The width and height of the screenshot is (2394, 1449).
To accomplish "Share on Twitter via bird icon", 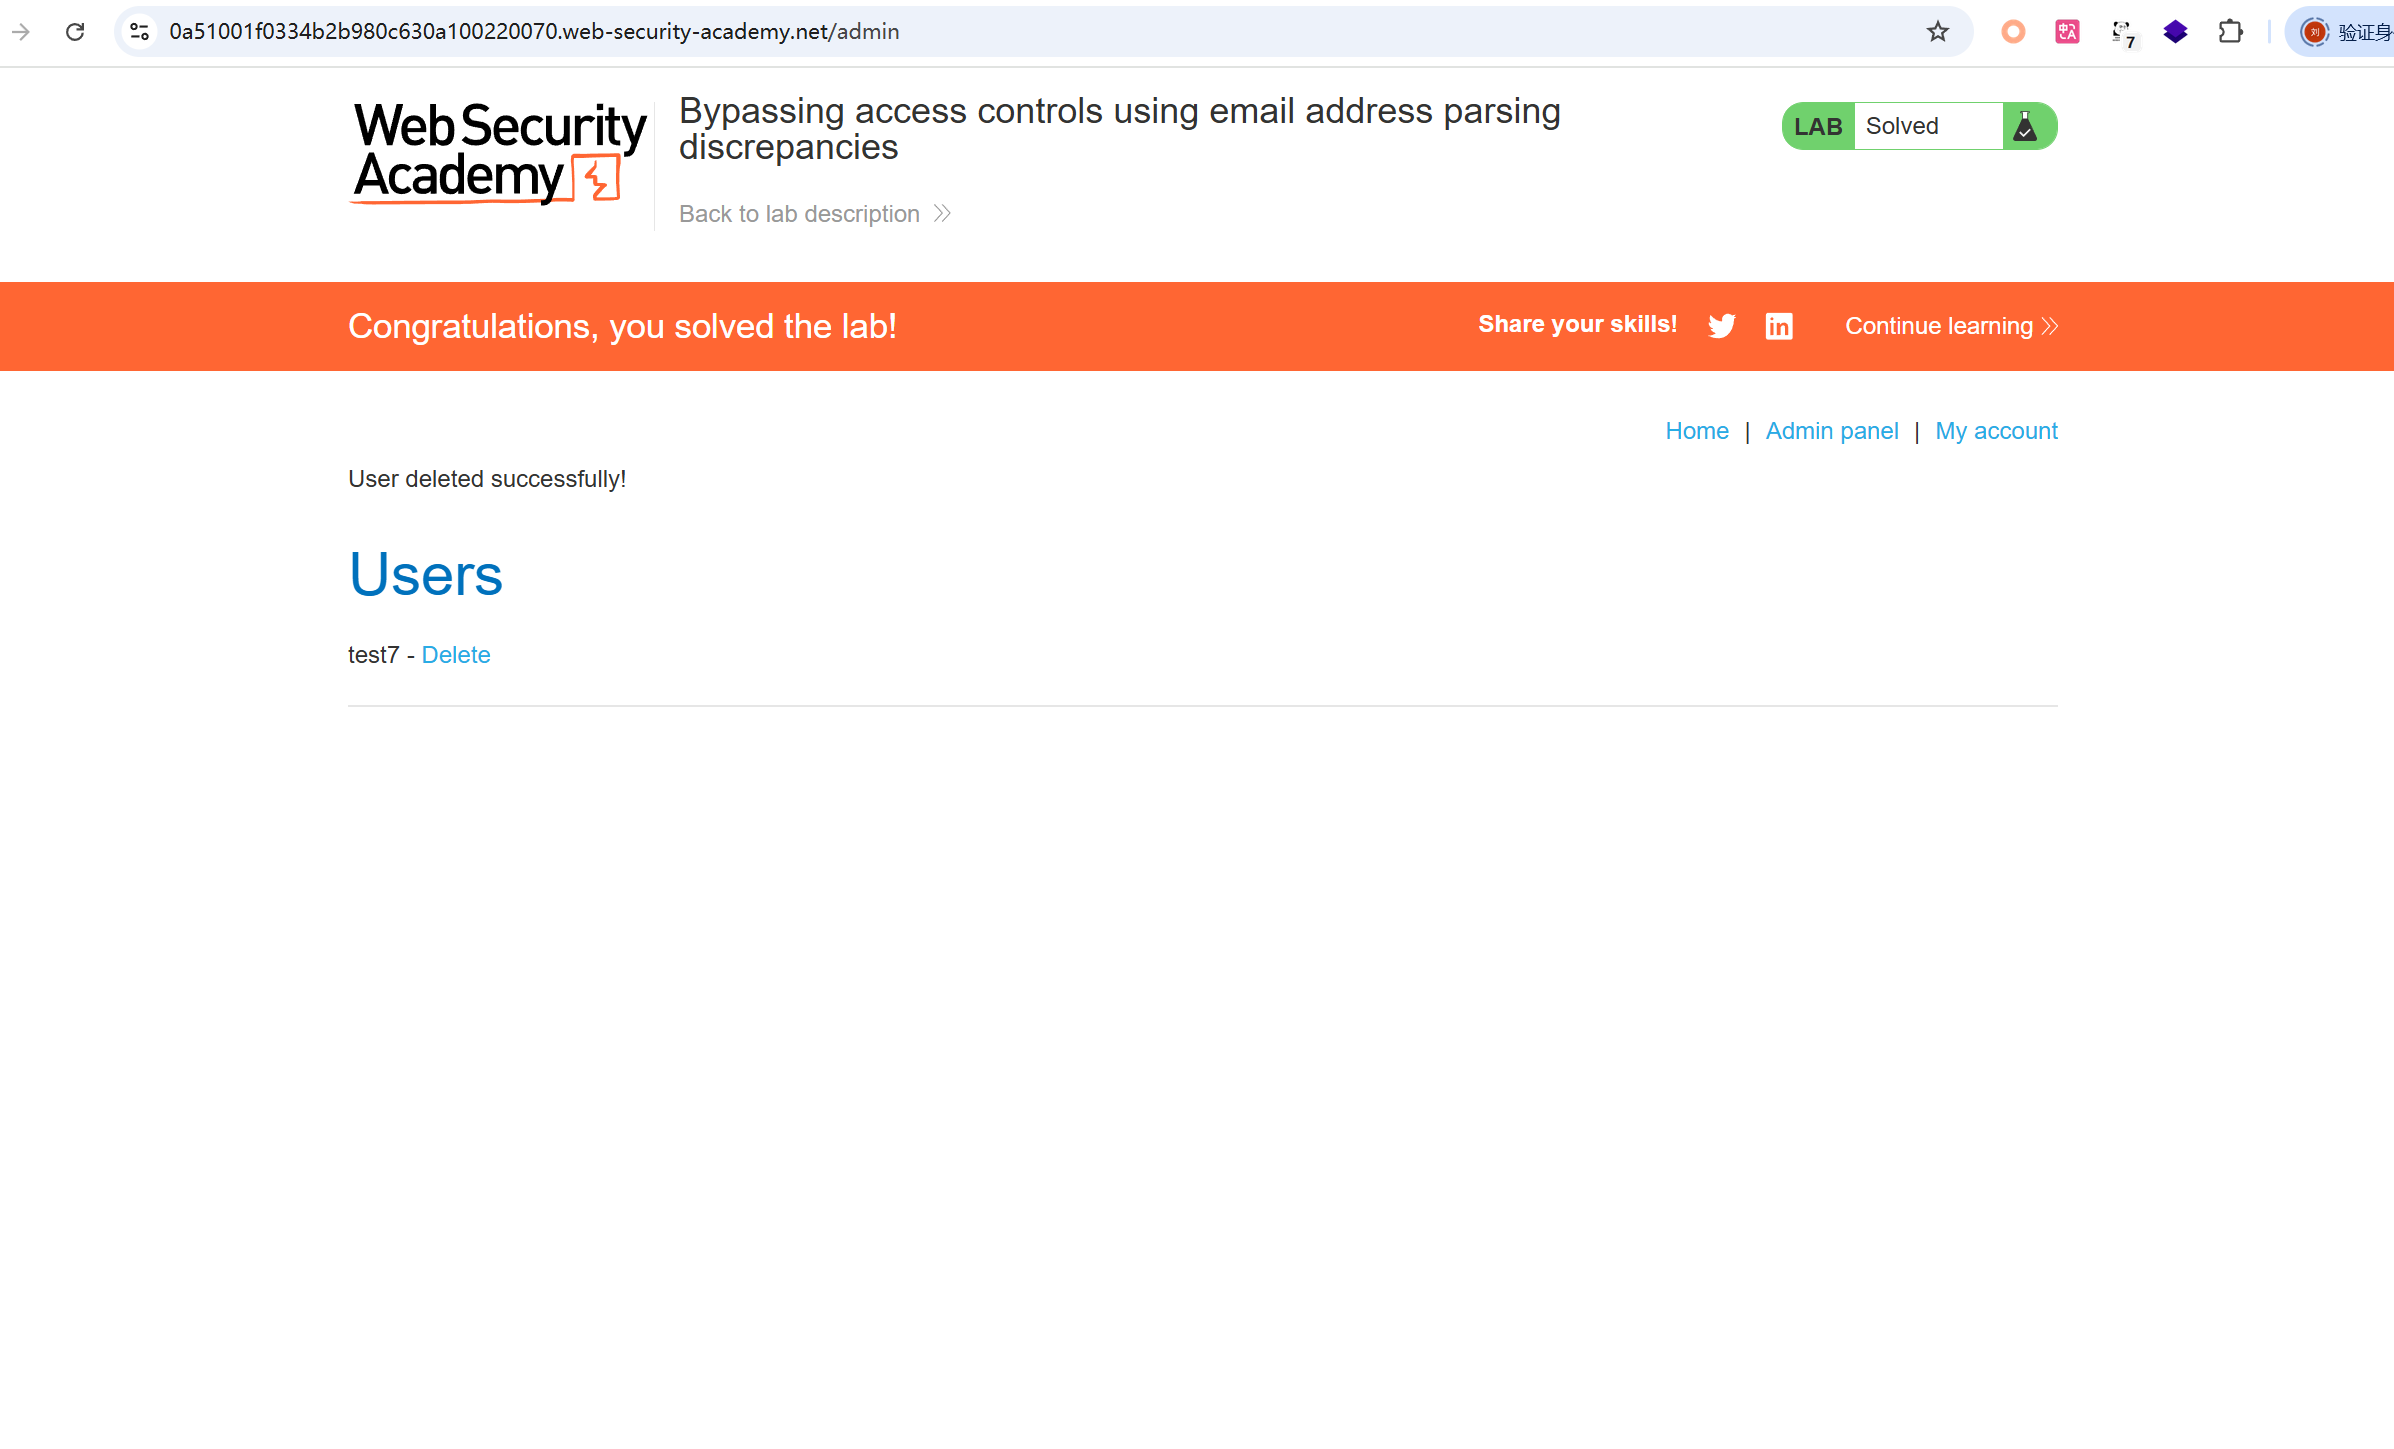I will click(1721, 326).
